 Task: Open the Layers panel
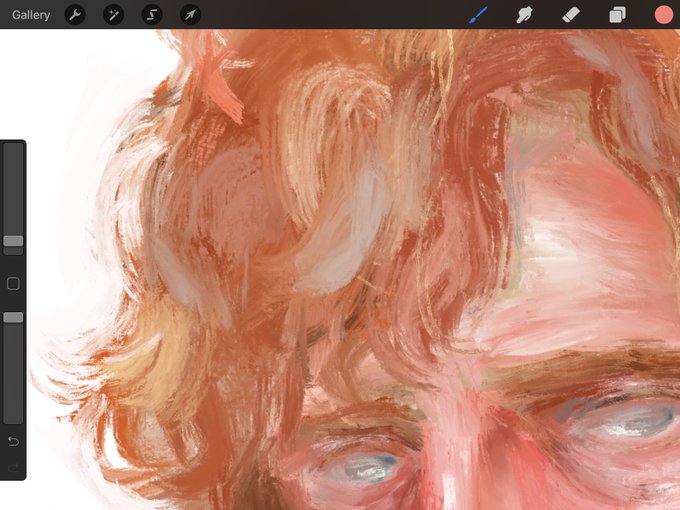(x=617, y=15)
